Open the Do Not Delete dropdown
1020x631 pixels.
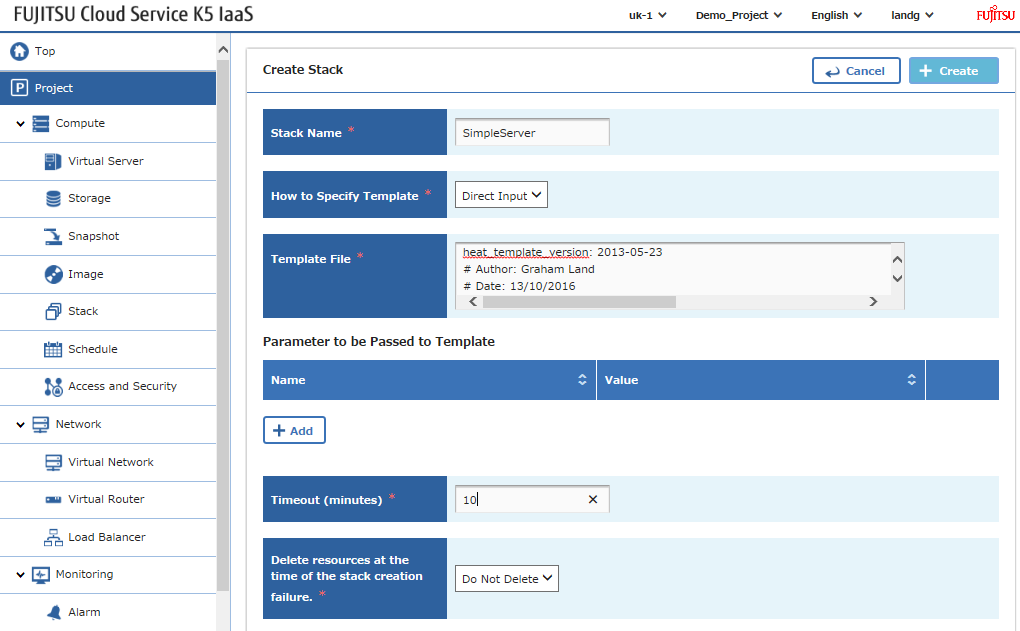click(x=507, y=578)
